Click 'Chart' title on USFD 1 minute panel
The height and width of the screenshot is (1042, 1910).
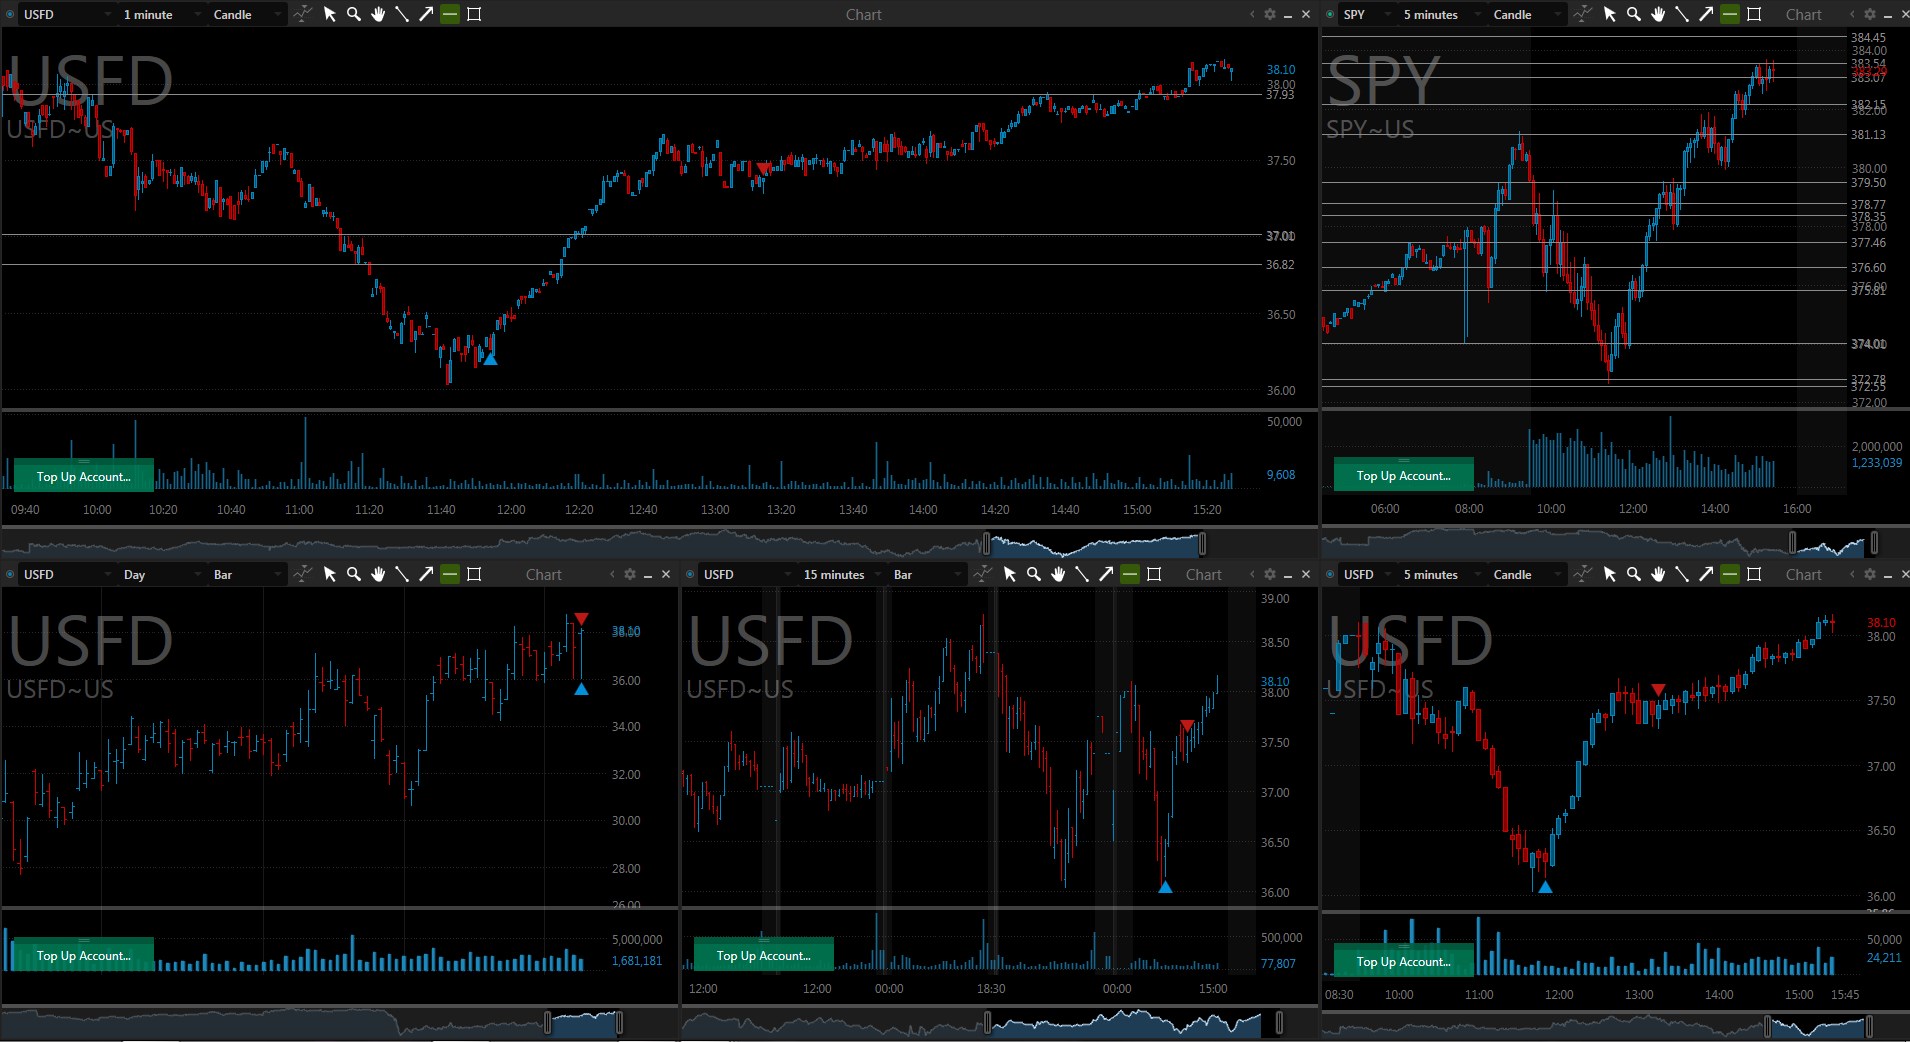[863, 14]
